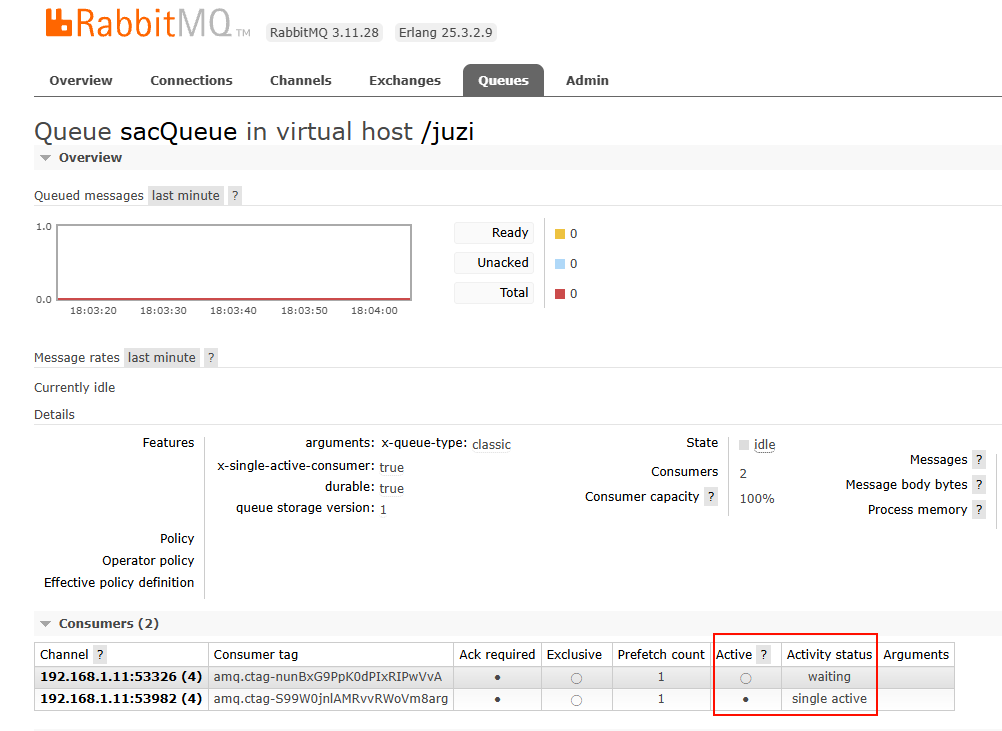This screenshot has width=1002, height=731.
Task: Click the Messages help question mark
Action: (979, 460)
